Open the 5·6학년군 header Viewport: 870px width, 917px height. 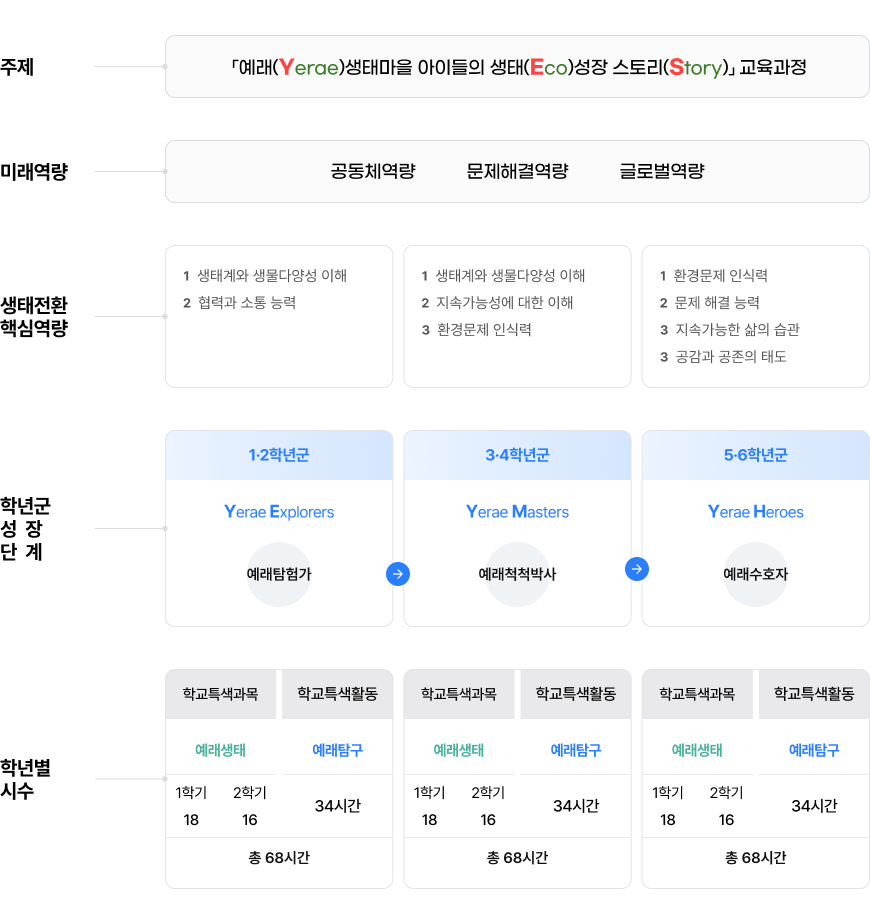pyautogui.click(x=755, y=455)
